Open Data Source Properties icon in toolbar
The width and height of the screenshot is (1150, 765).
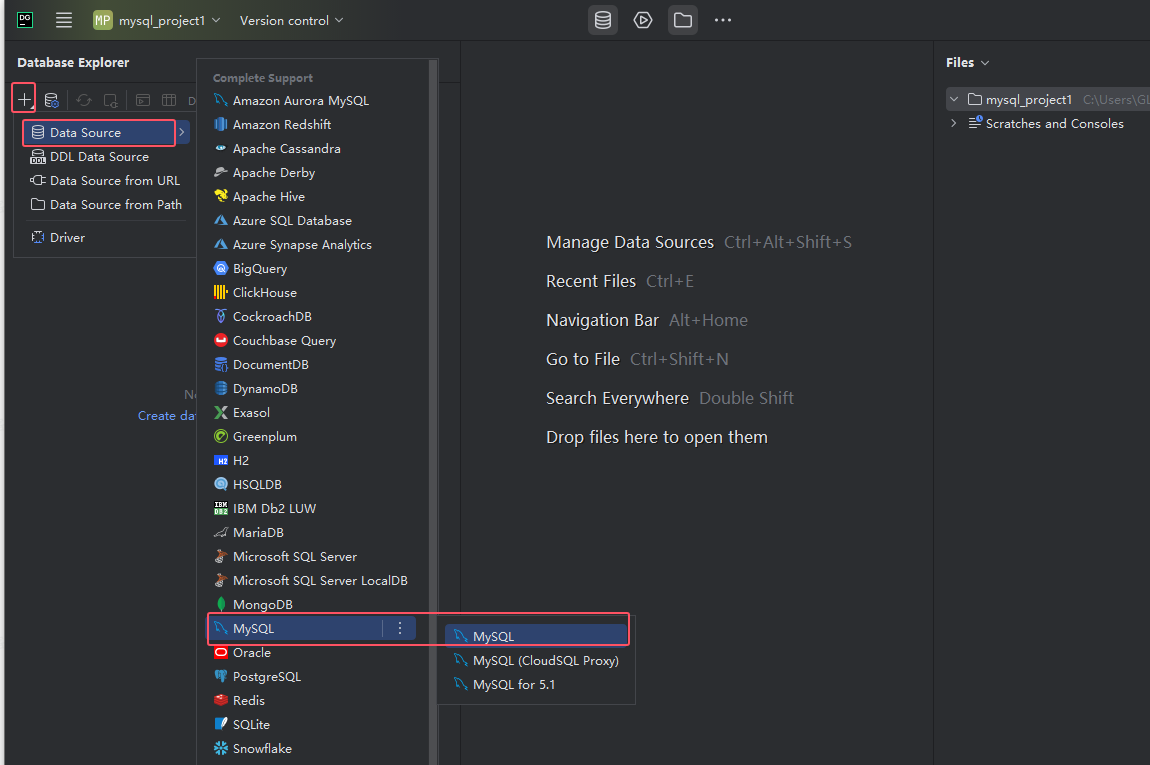click(51, 100)
